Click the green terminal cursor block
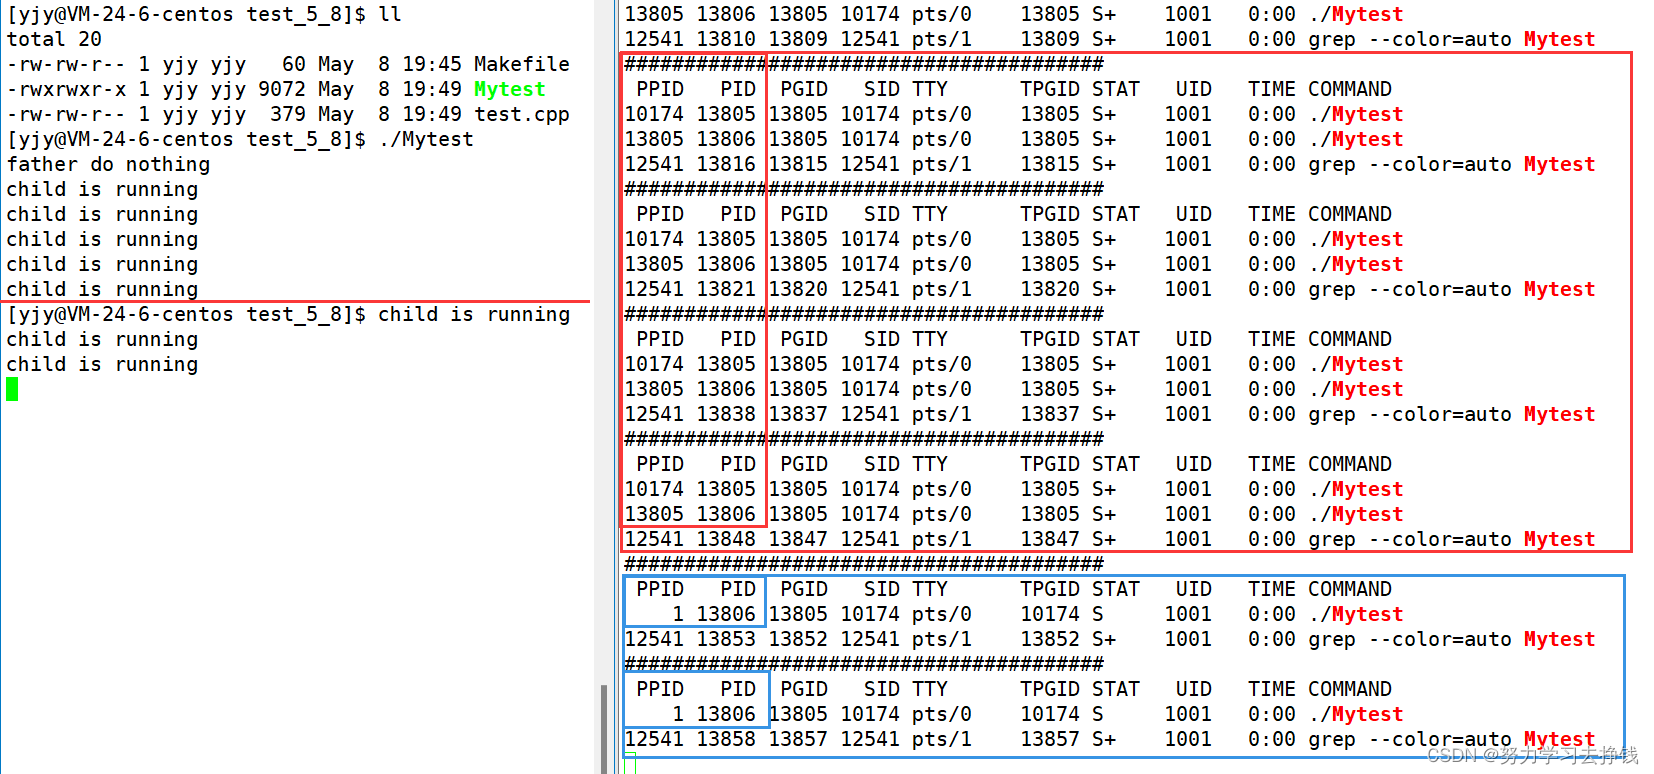 (12, 389)
